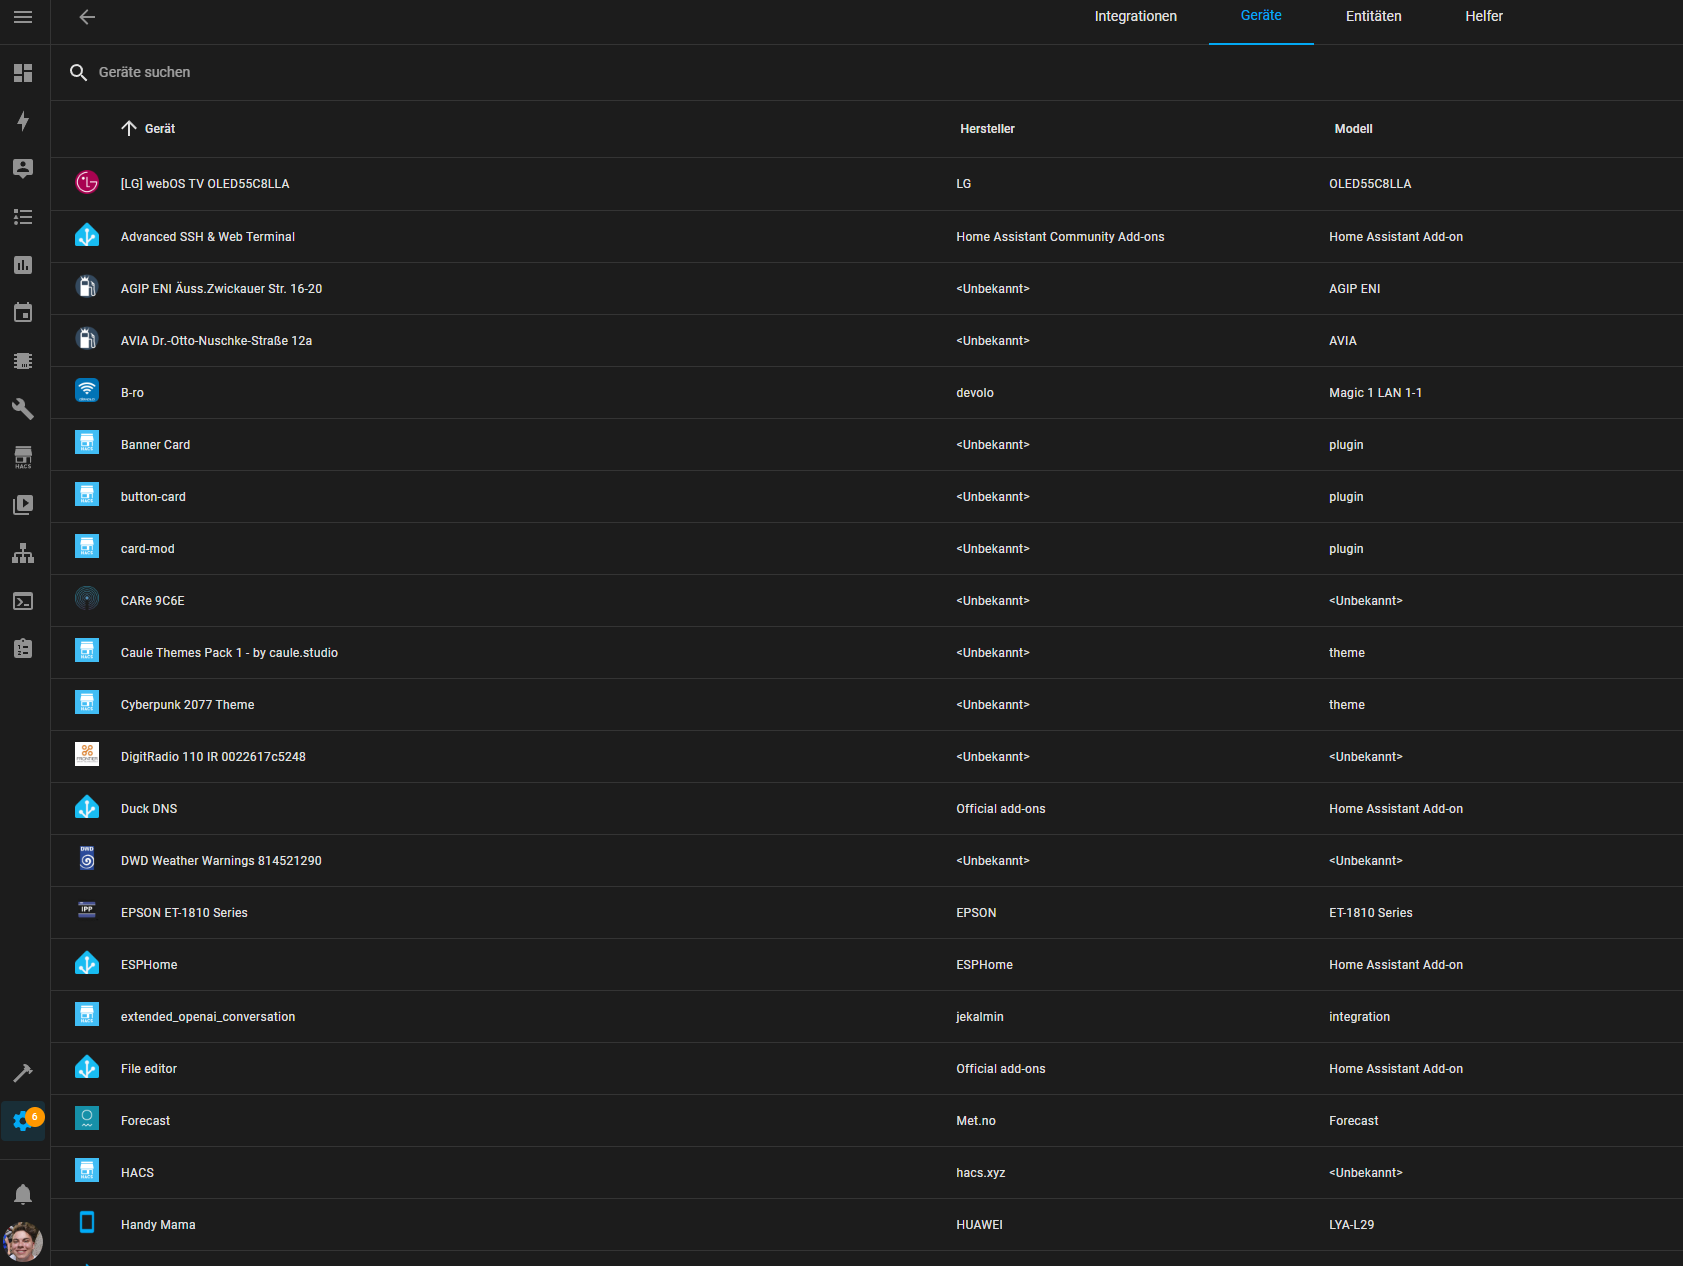
Task: Open the History chart icon in the sidebar
Action: (23, 265)
